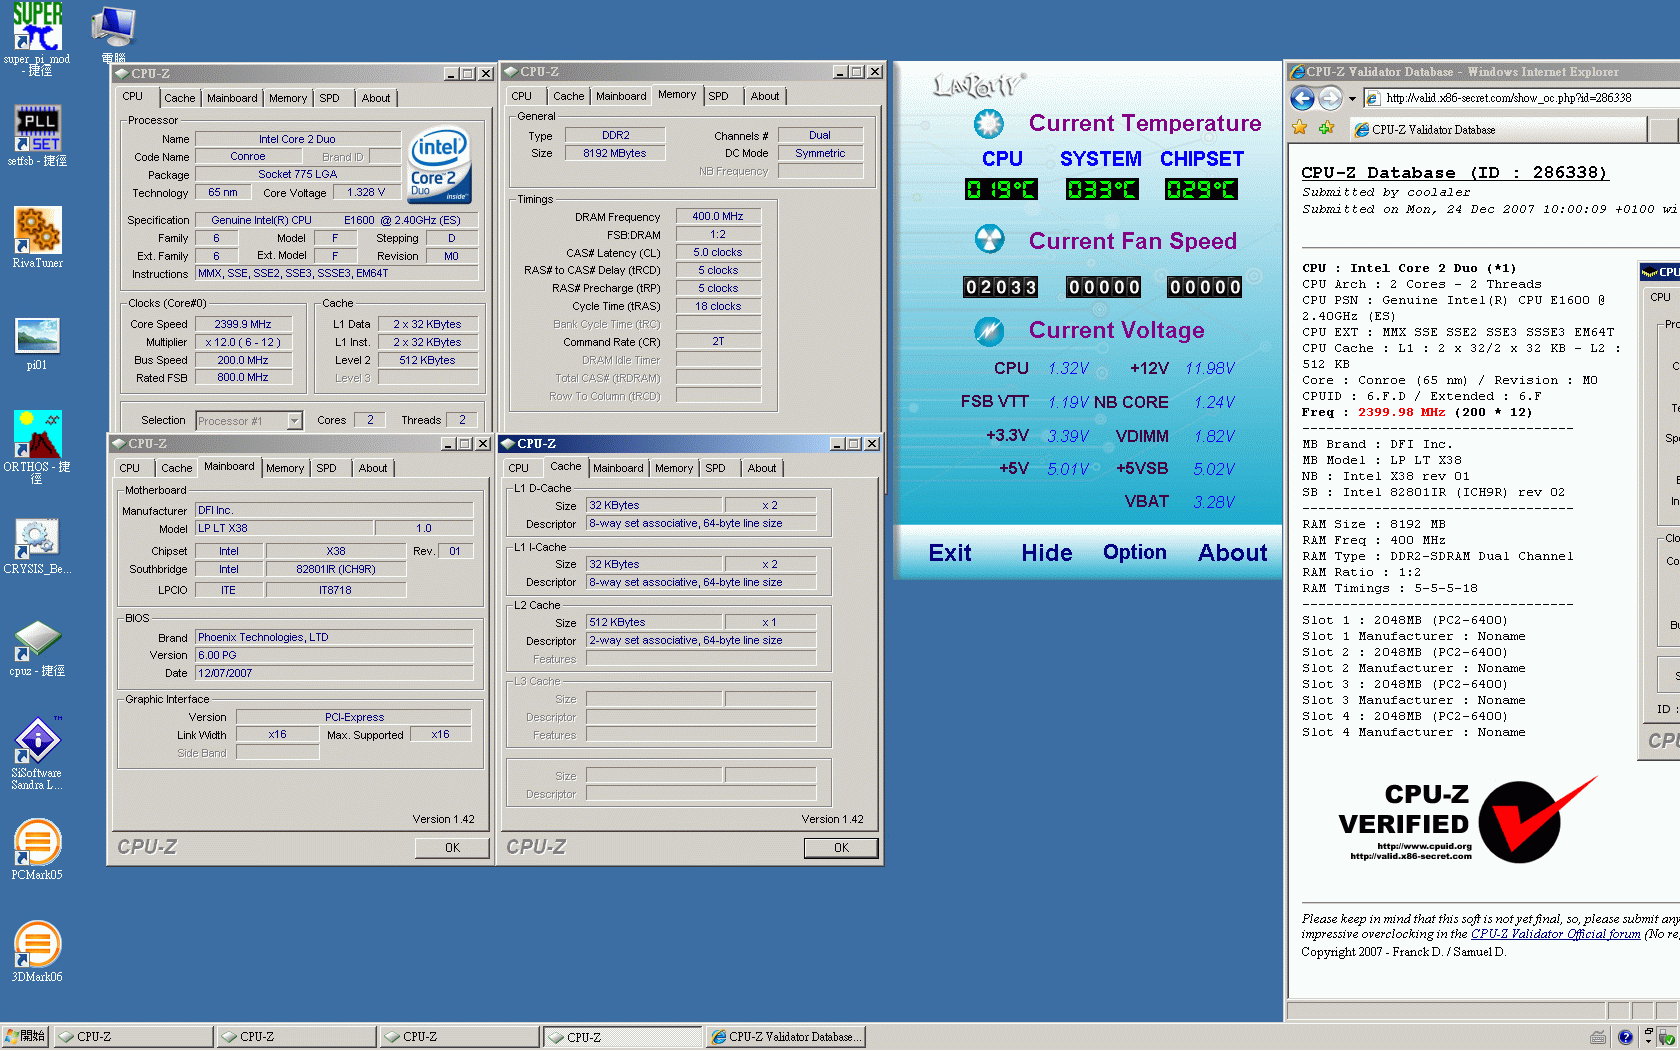The image size is (1680, 1050).
Task: Click the Core Speed value 2399.9 MHz
Action: 243,324
